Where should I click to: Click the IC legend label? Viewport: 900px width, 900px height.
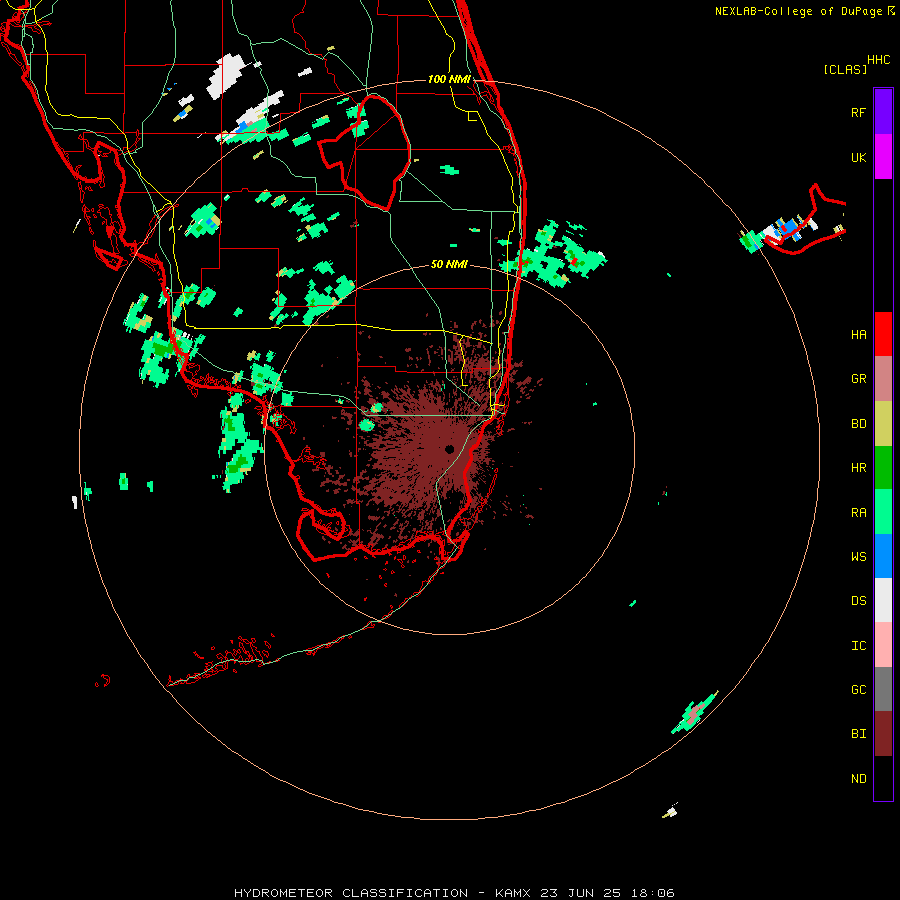(858, 646)
